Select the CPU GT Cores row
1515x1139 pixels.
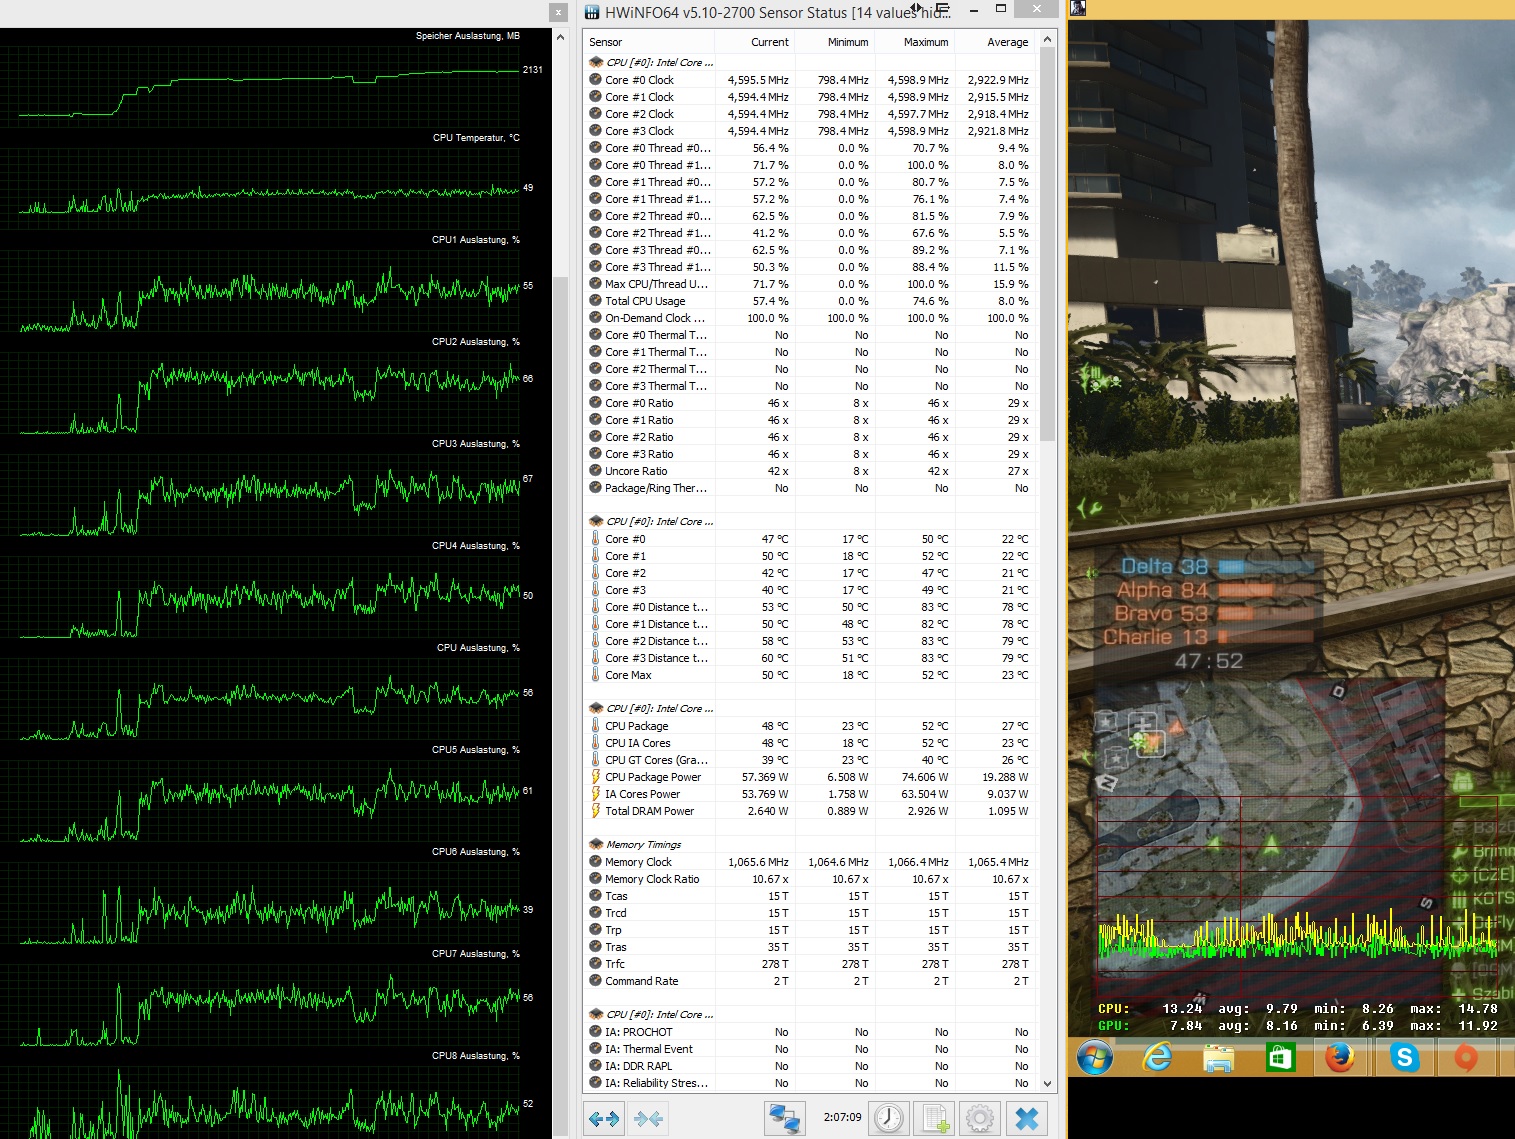(809, 760)
